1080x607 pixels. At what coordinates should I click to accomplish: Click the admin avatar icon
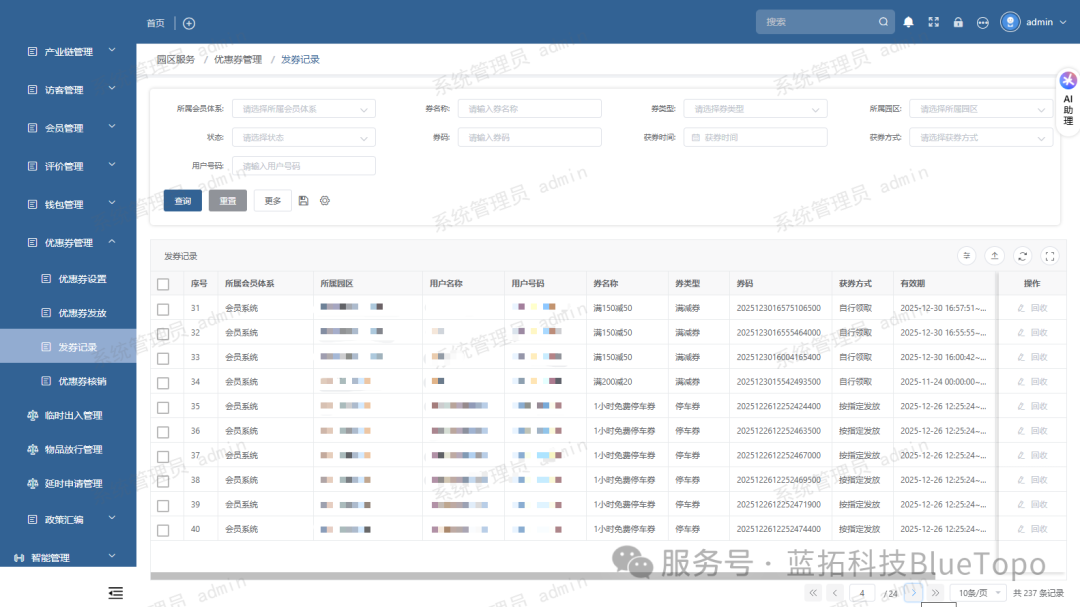tap(1010, 22)
